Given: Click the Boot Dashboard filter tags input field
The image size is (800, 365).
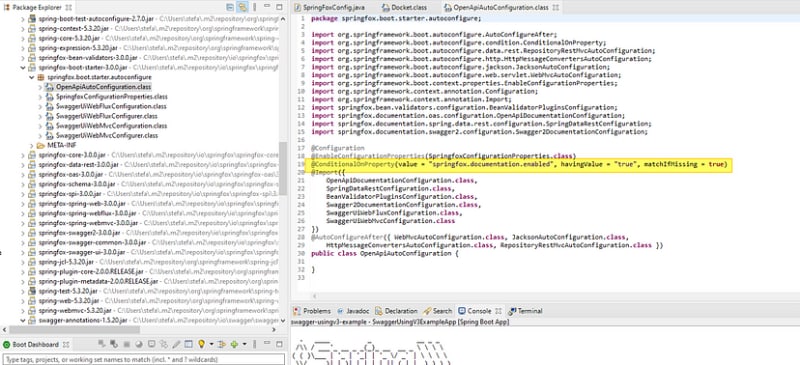Looking at the screenshot, I should [x=143, y=359].
